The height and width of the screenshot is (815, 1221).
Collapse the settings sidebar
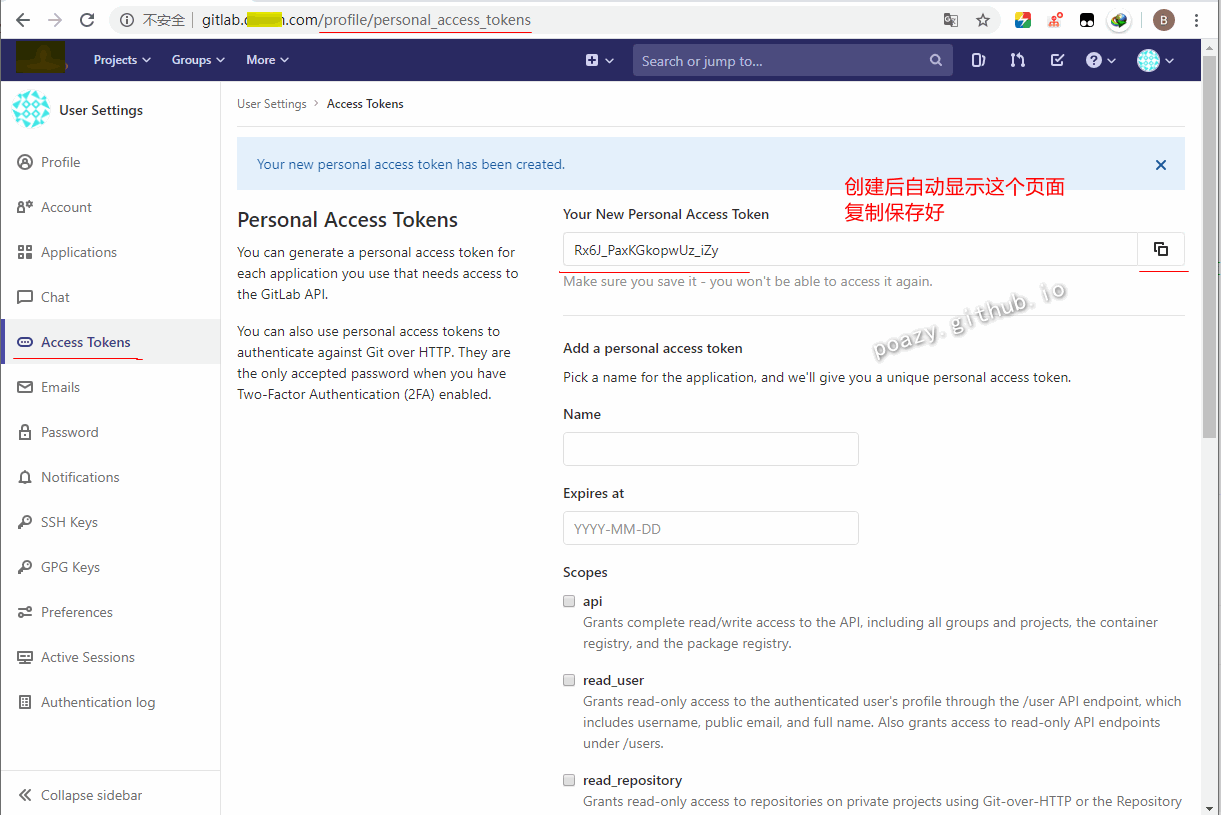91,795
